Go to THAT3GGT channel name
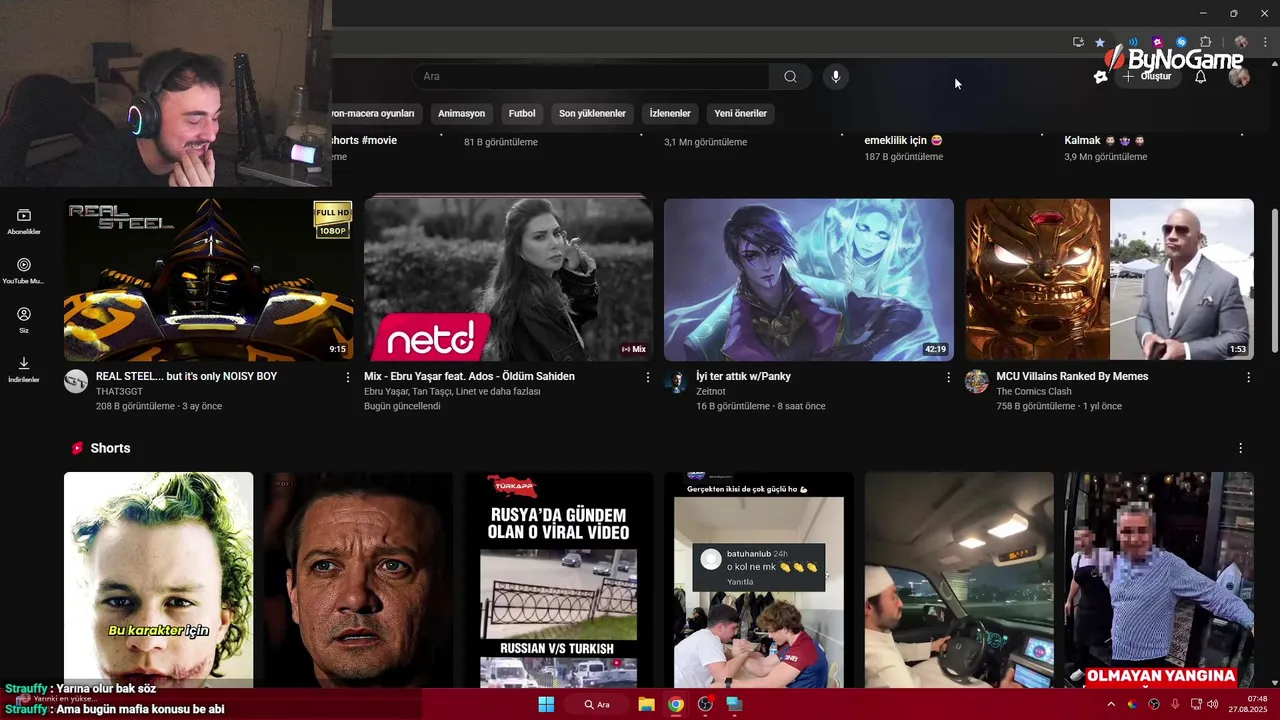Viewport: 1280px width, 720px height. coord(119,392)
